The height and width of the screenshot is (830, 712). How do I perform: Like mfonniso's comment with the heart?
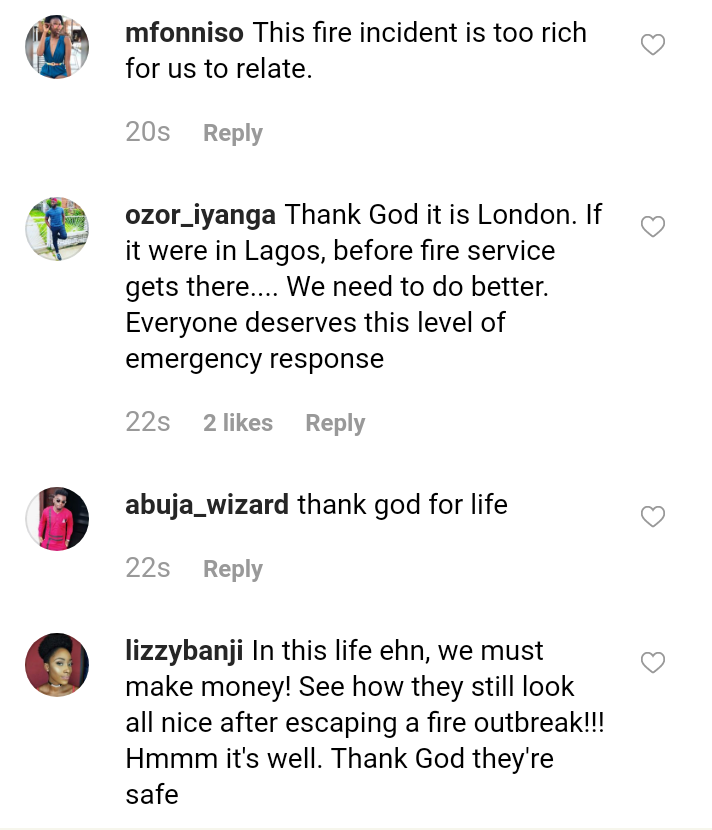653,45
